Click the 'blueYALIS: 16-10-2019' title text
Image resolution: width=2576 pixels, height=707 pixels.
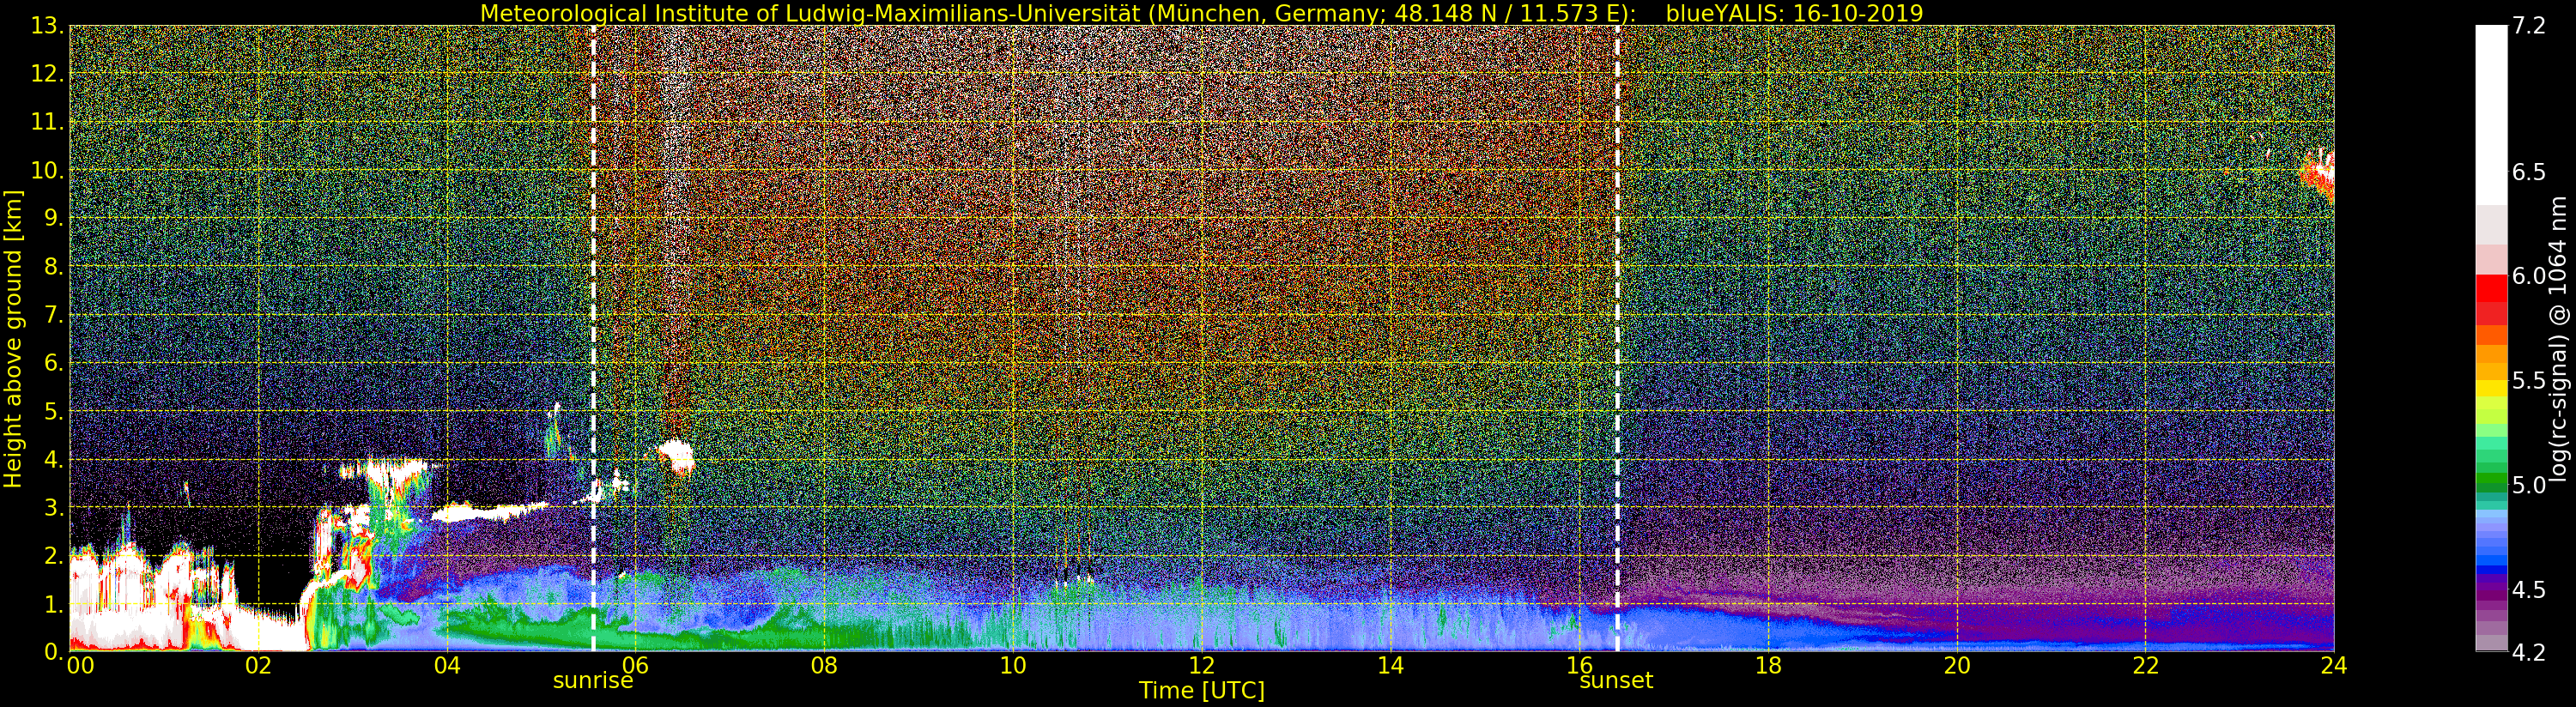[x=1794, y=13]
